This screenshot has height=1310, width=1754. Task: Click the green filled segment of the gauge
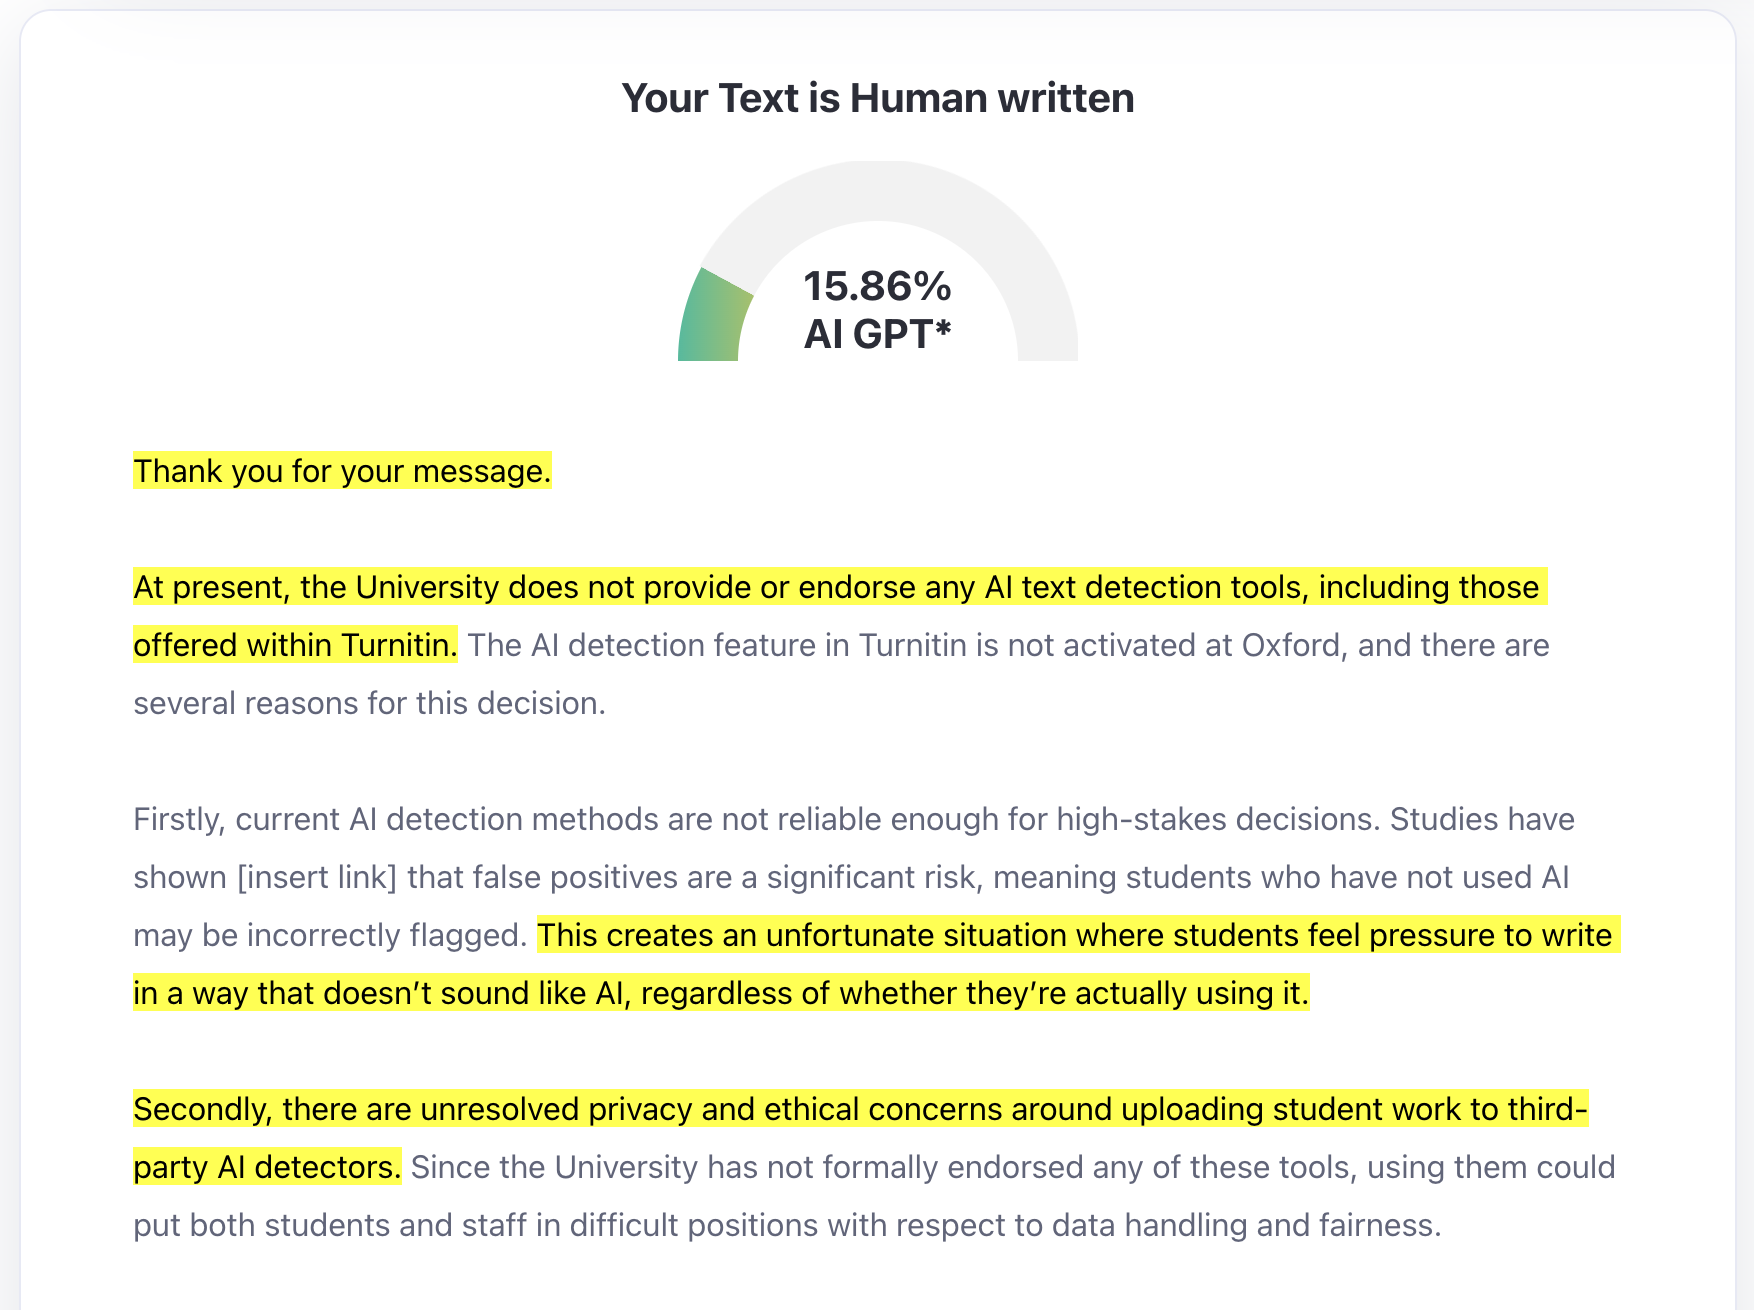pos(713,320)
